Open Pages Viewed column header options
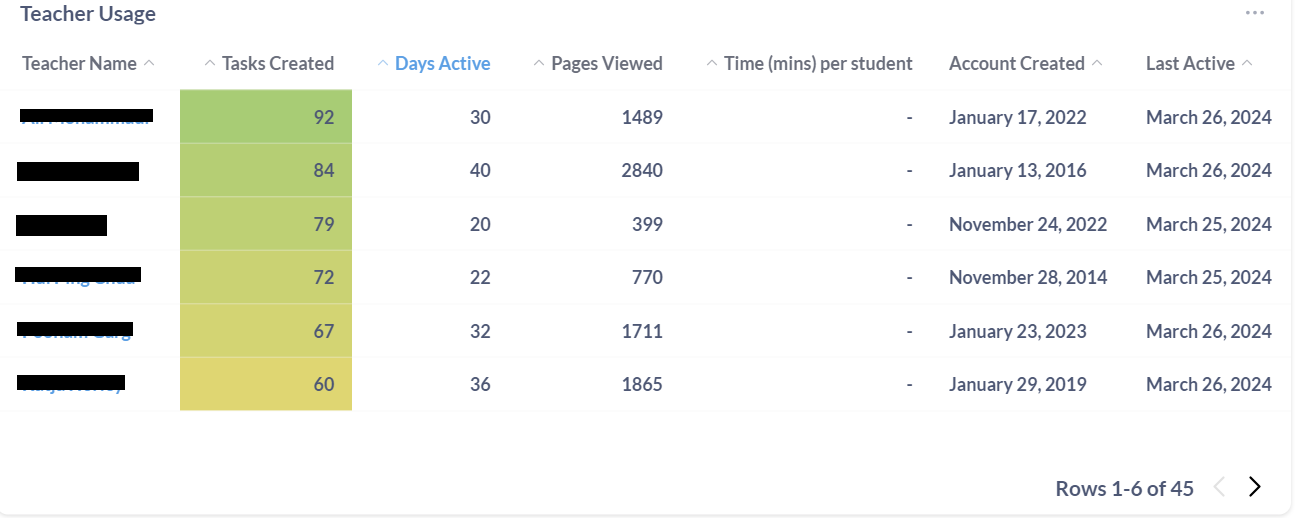Viewport: 1295px width, 518px height. tap(606, 63)
